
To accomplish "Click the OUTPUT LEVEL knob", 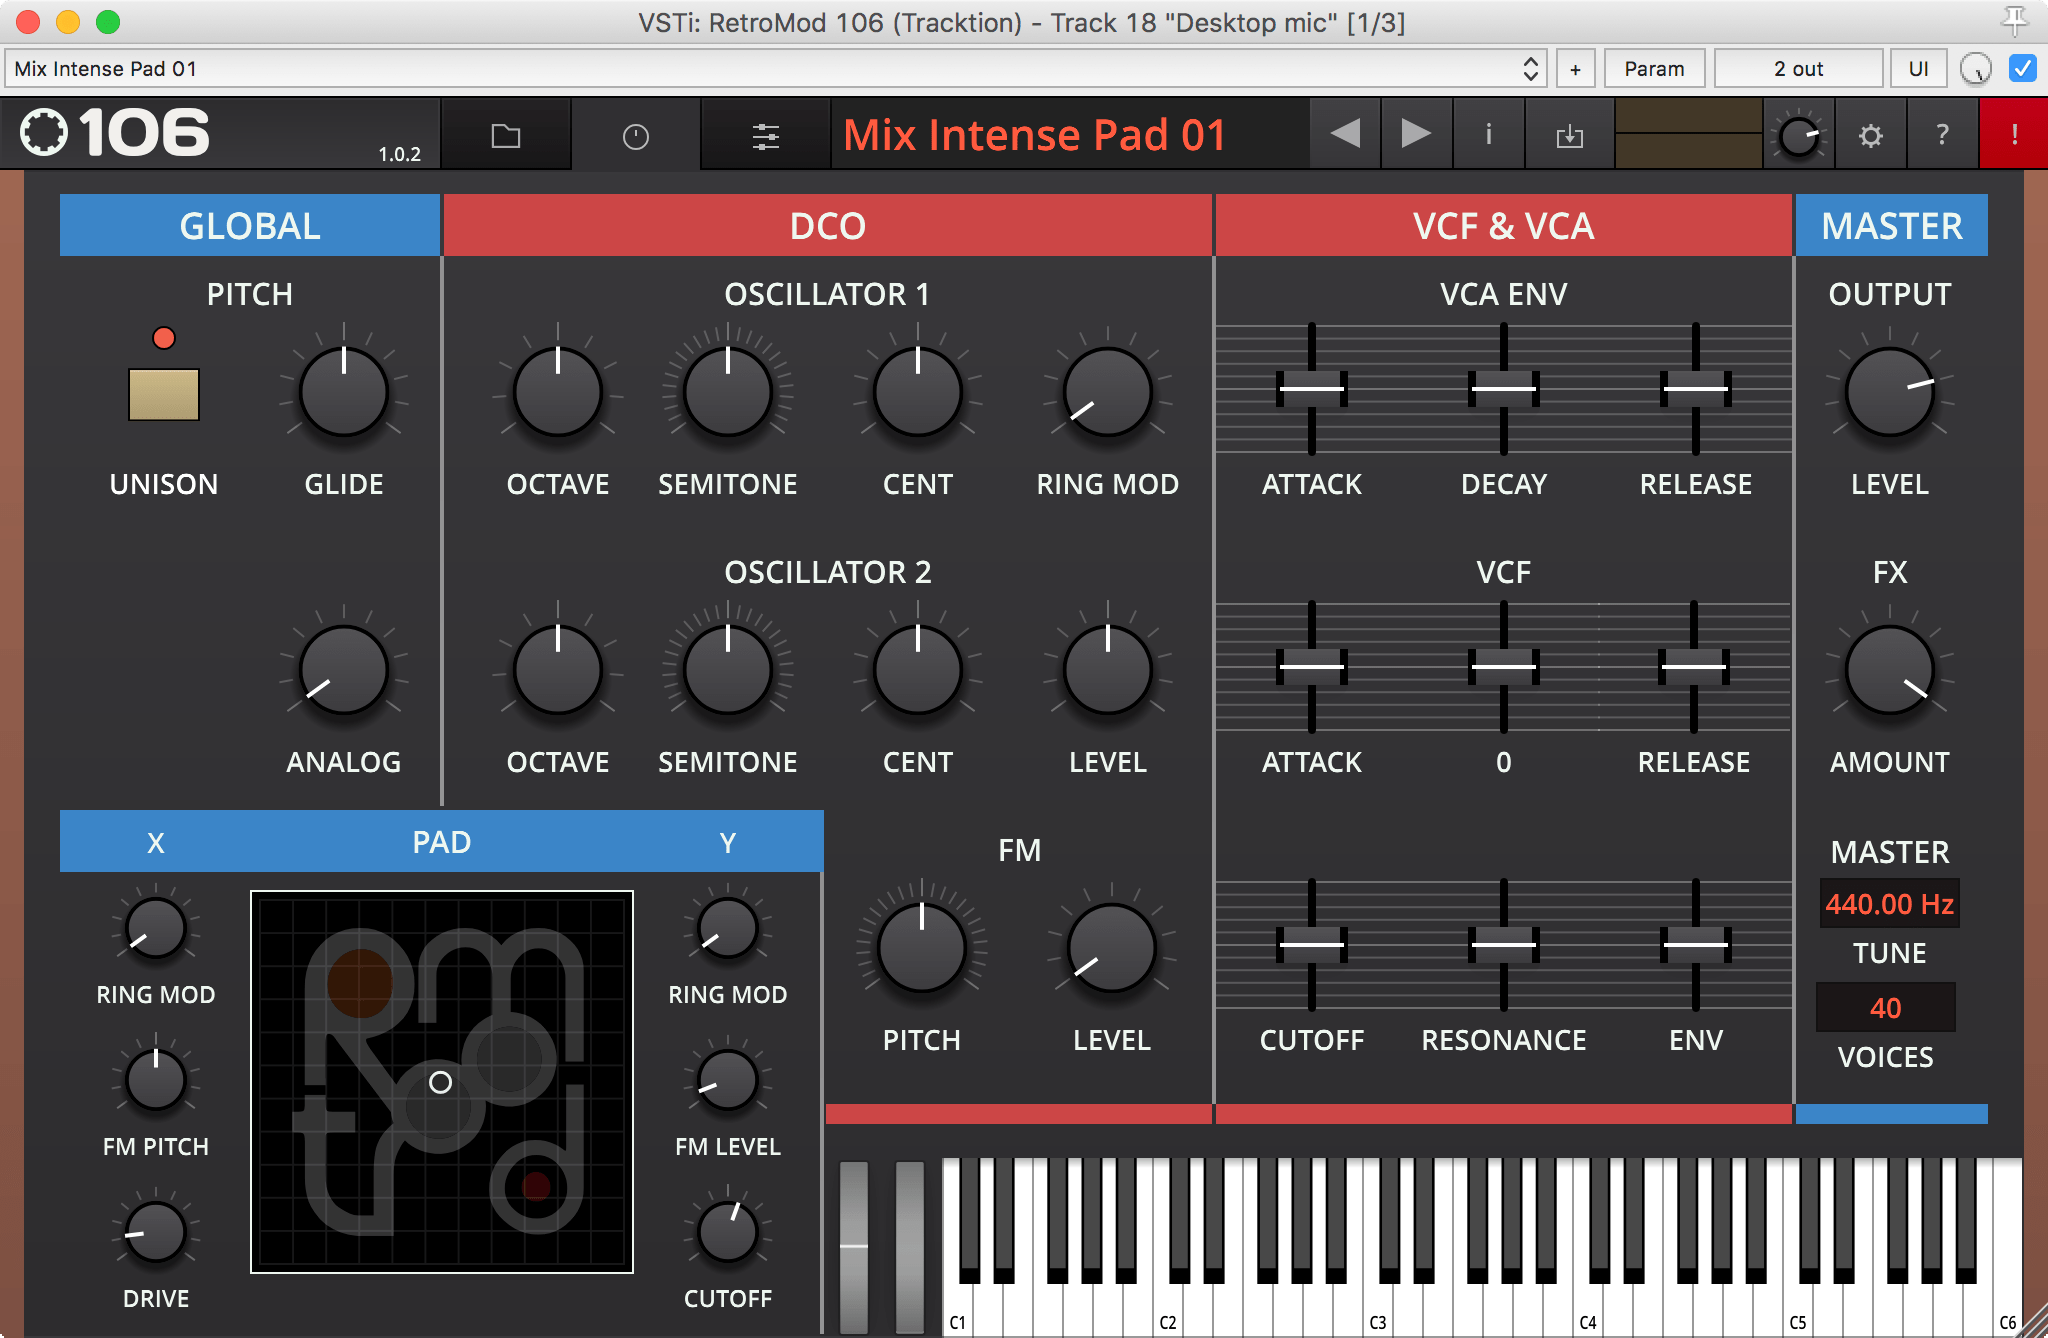I will pyautogui.click(x=1890, y=391).
